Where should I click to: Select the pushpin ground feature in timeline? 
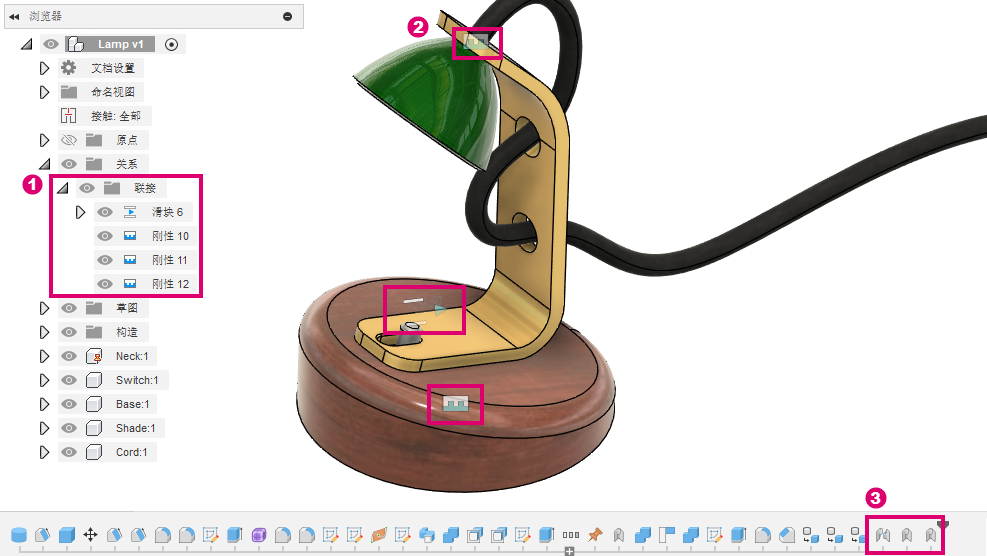click(595, 535)
